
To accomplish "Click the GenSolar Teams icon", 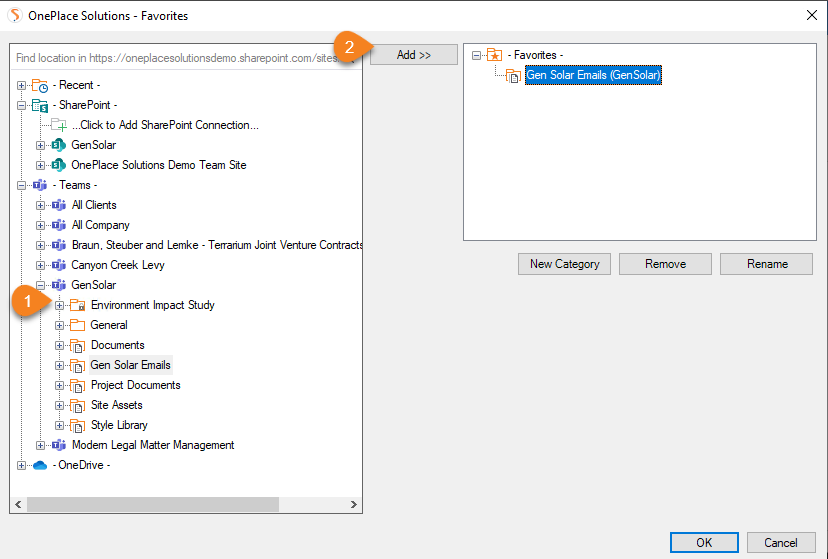I will [x=59, y=285].
